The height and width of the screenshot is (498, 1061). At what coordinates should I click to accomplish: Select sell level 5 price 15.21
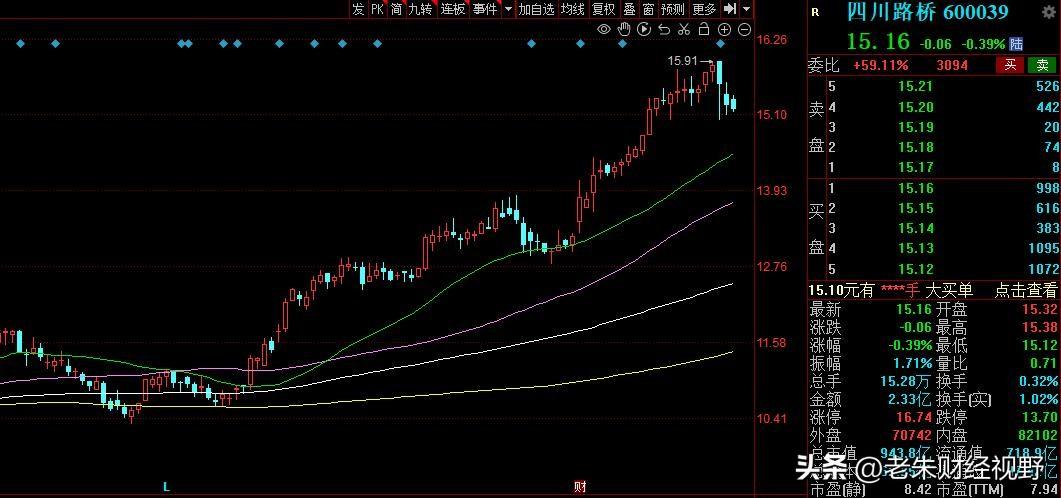click(916, 87)
